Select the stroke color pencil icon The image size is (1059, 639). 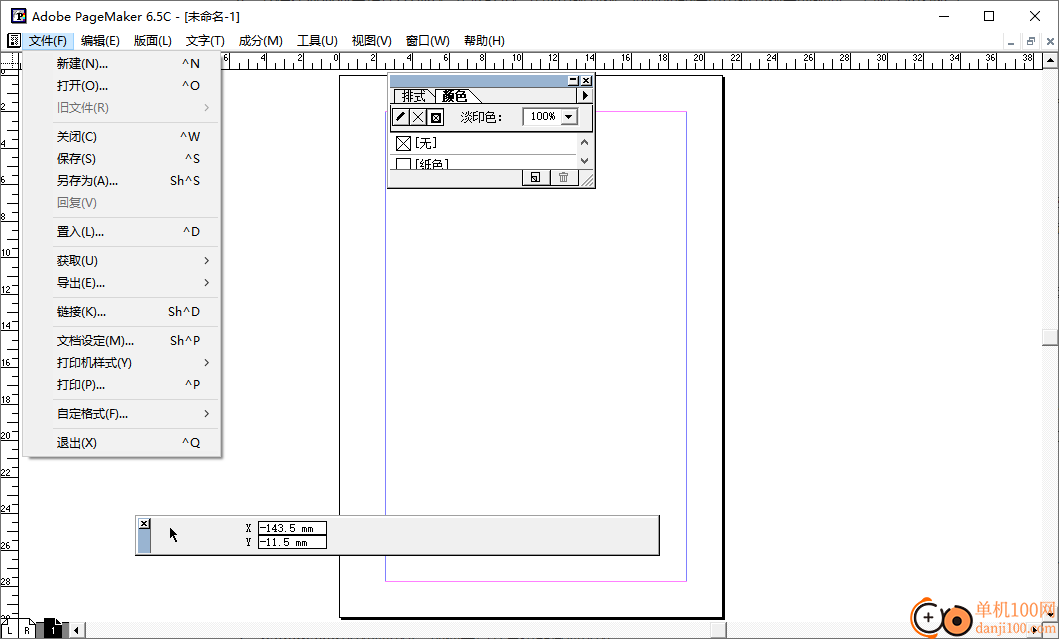401,117
